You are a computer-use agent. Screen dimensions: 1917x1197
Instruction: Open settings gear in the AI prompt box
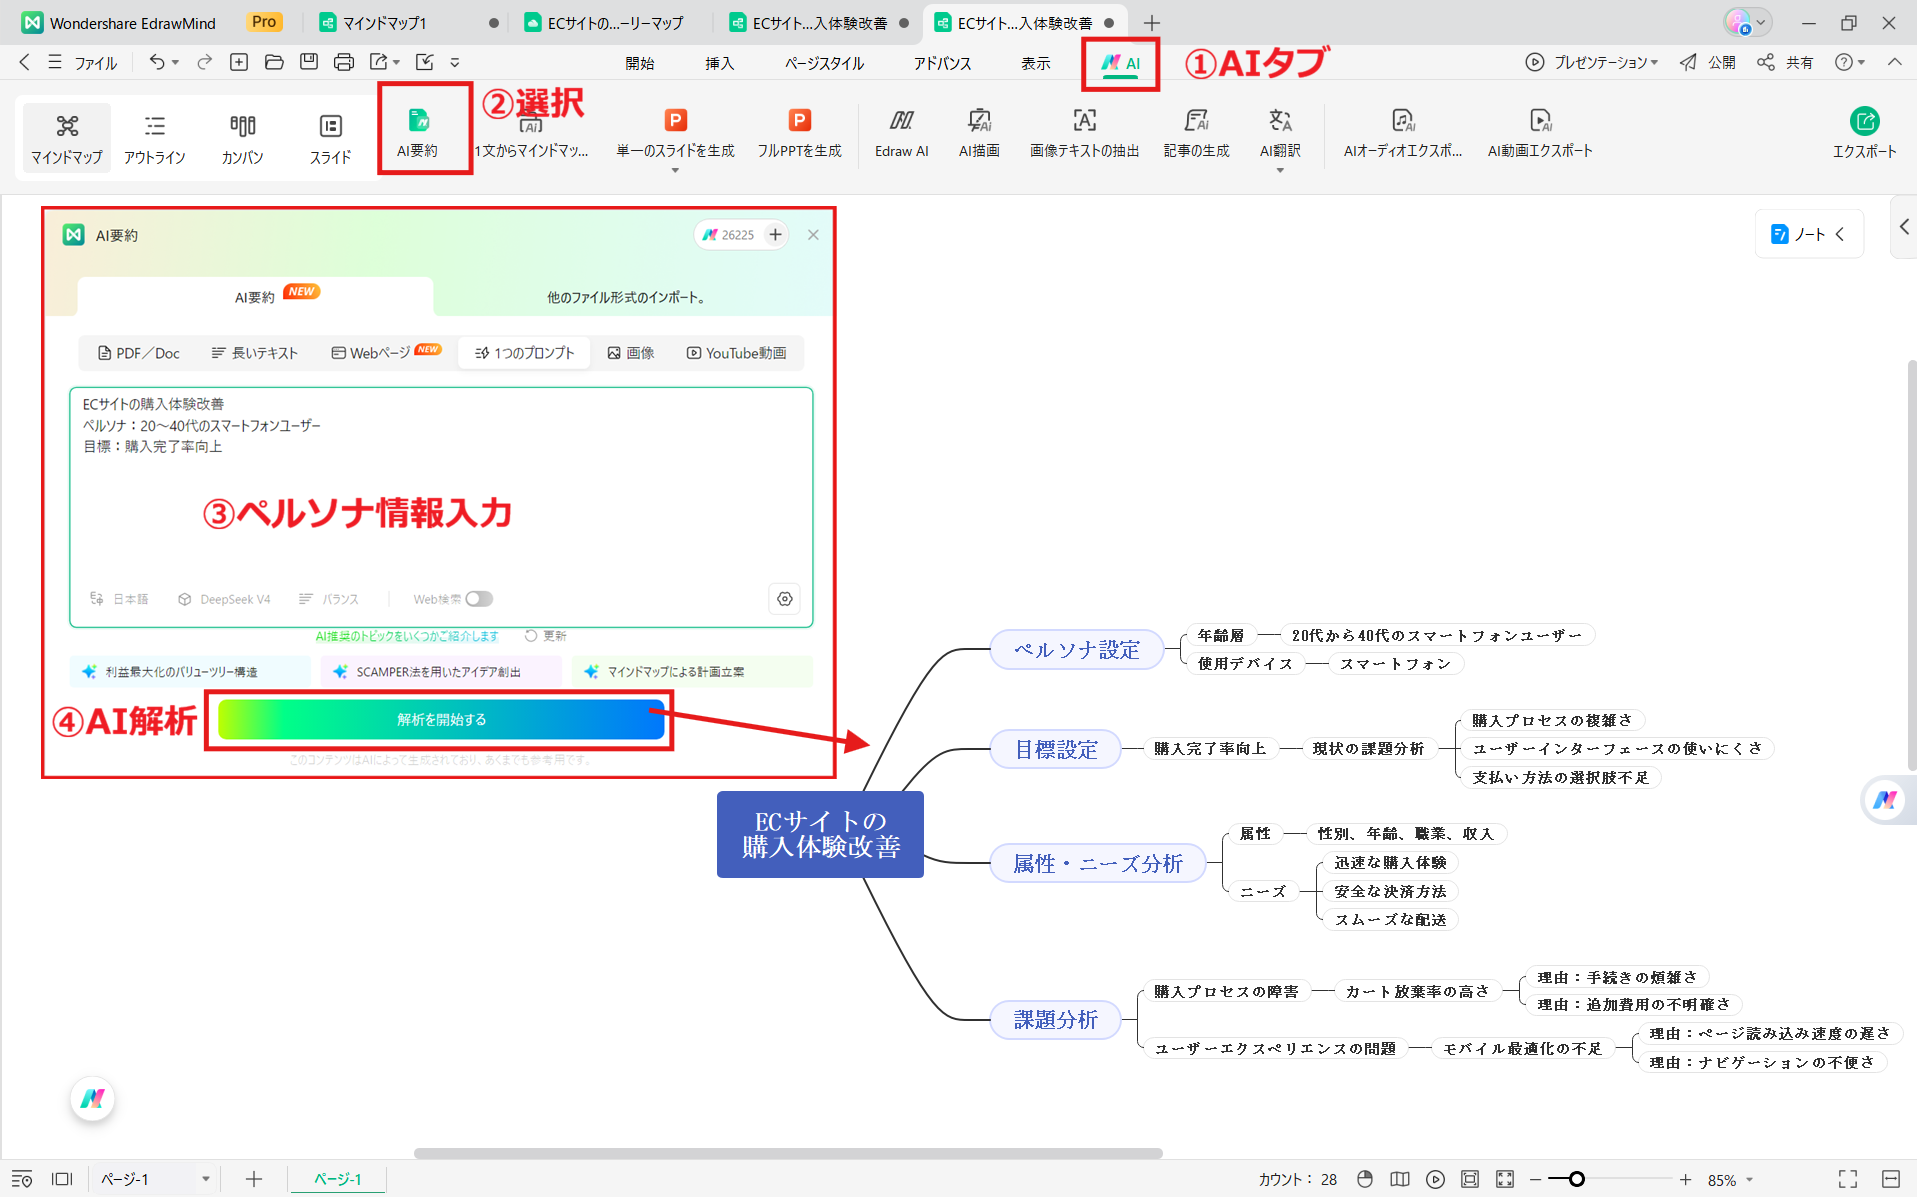point(785,599)
